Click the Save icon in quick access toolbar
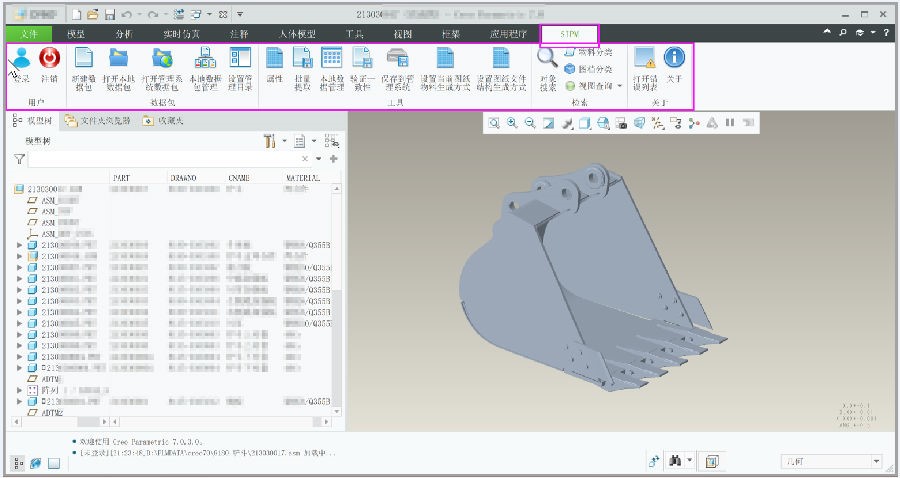Viewport: 900px width, 478px height. [x=110, y=15]
